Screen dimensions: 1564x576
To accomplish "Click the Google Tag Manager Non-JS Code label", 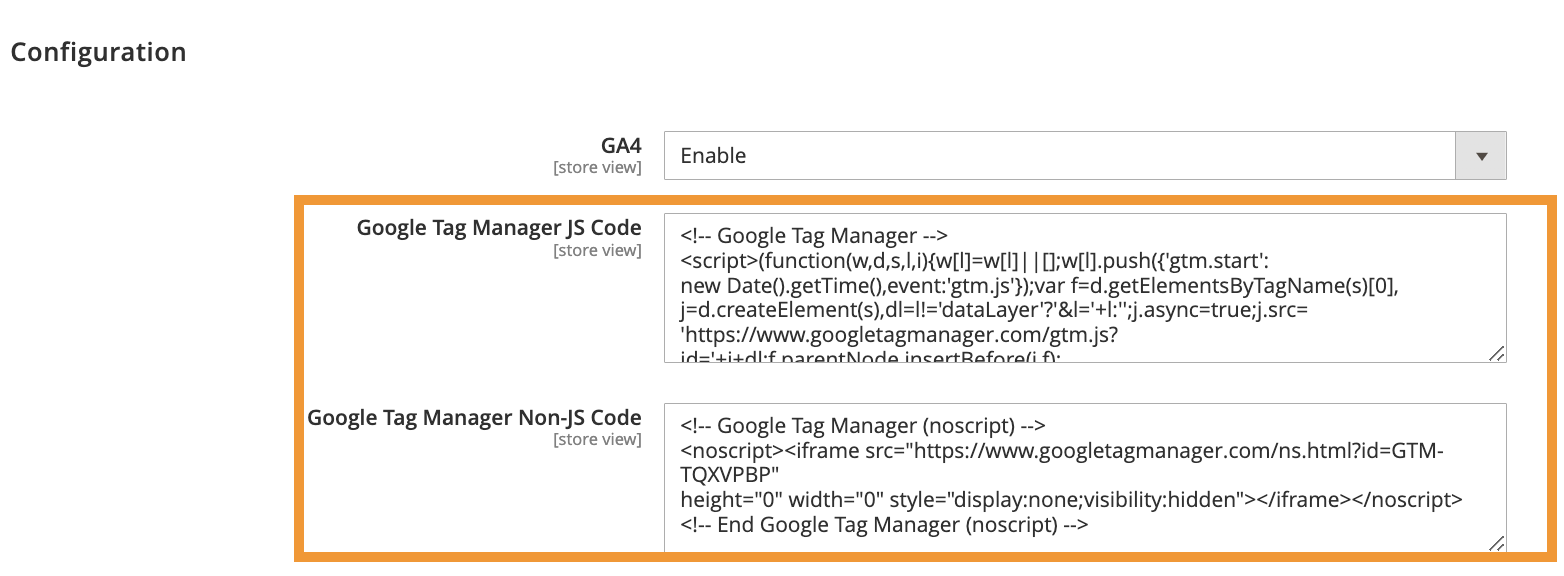I will click(x=474, y=417).
